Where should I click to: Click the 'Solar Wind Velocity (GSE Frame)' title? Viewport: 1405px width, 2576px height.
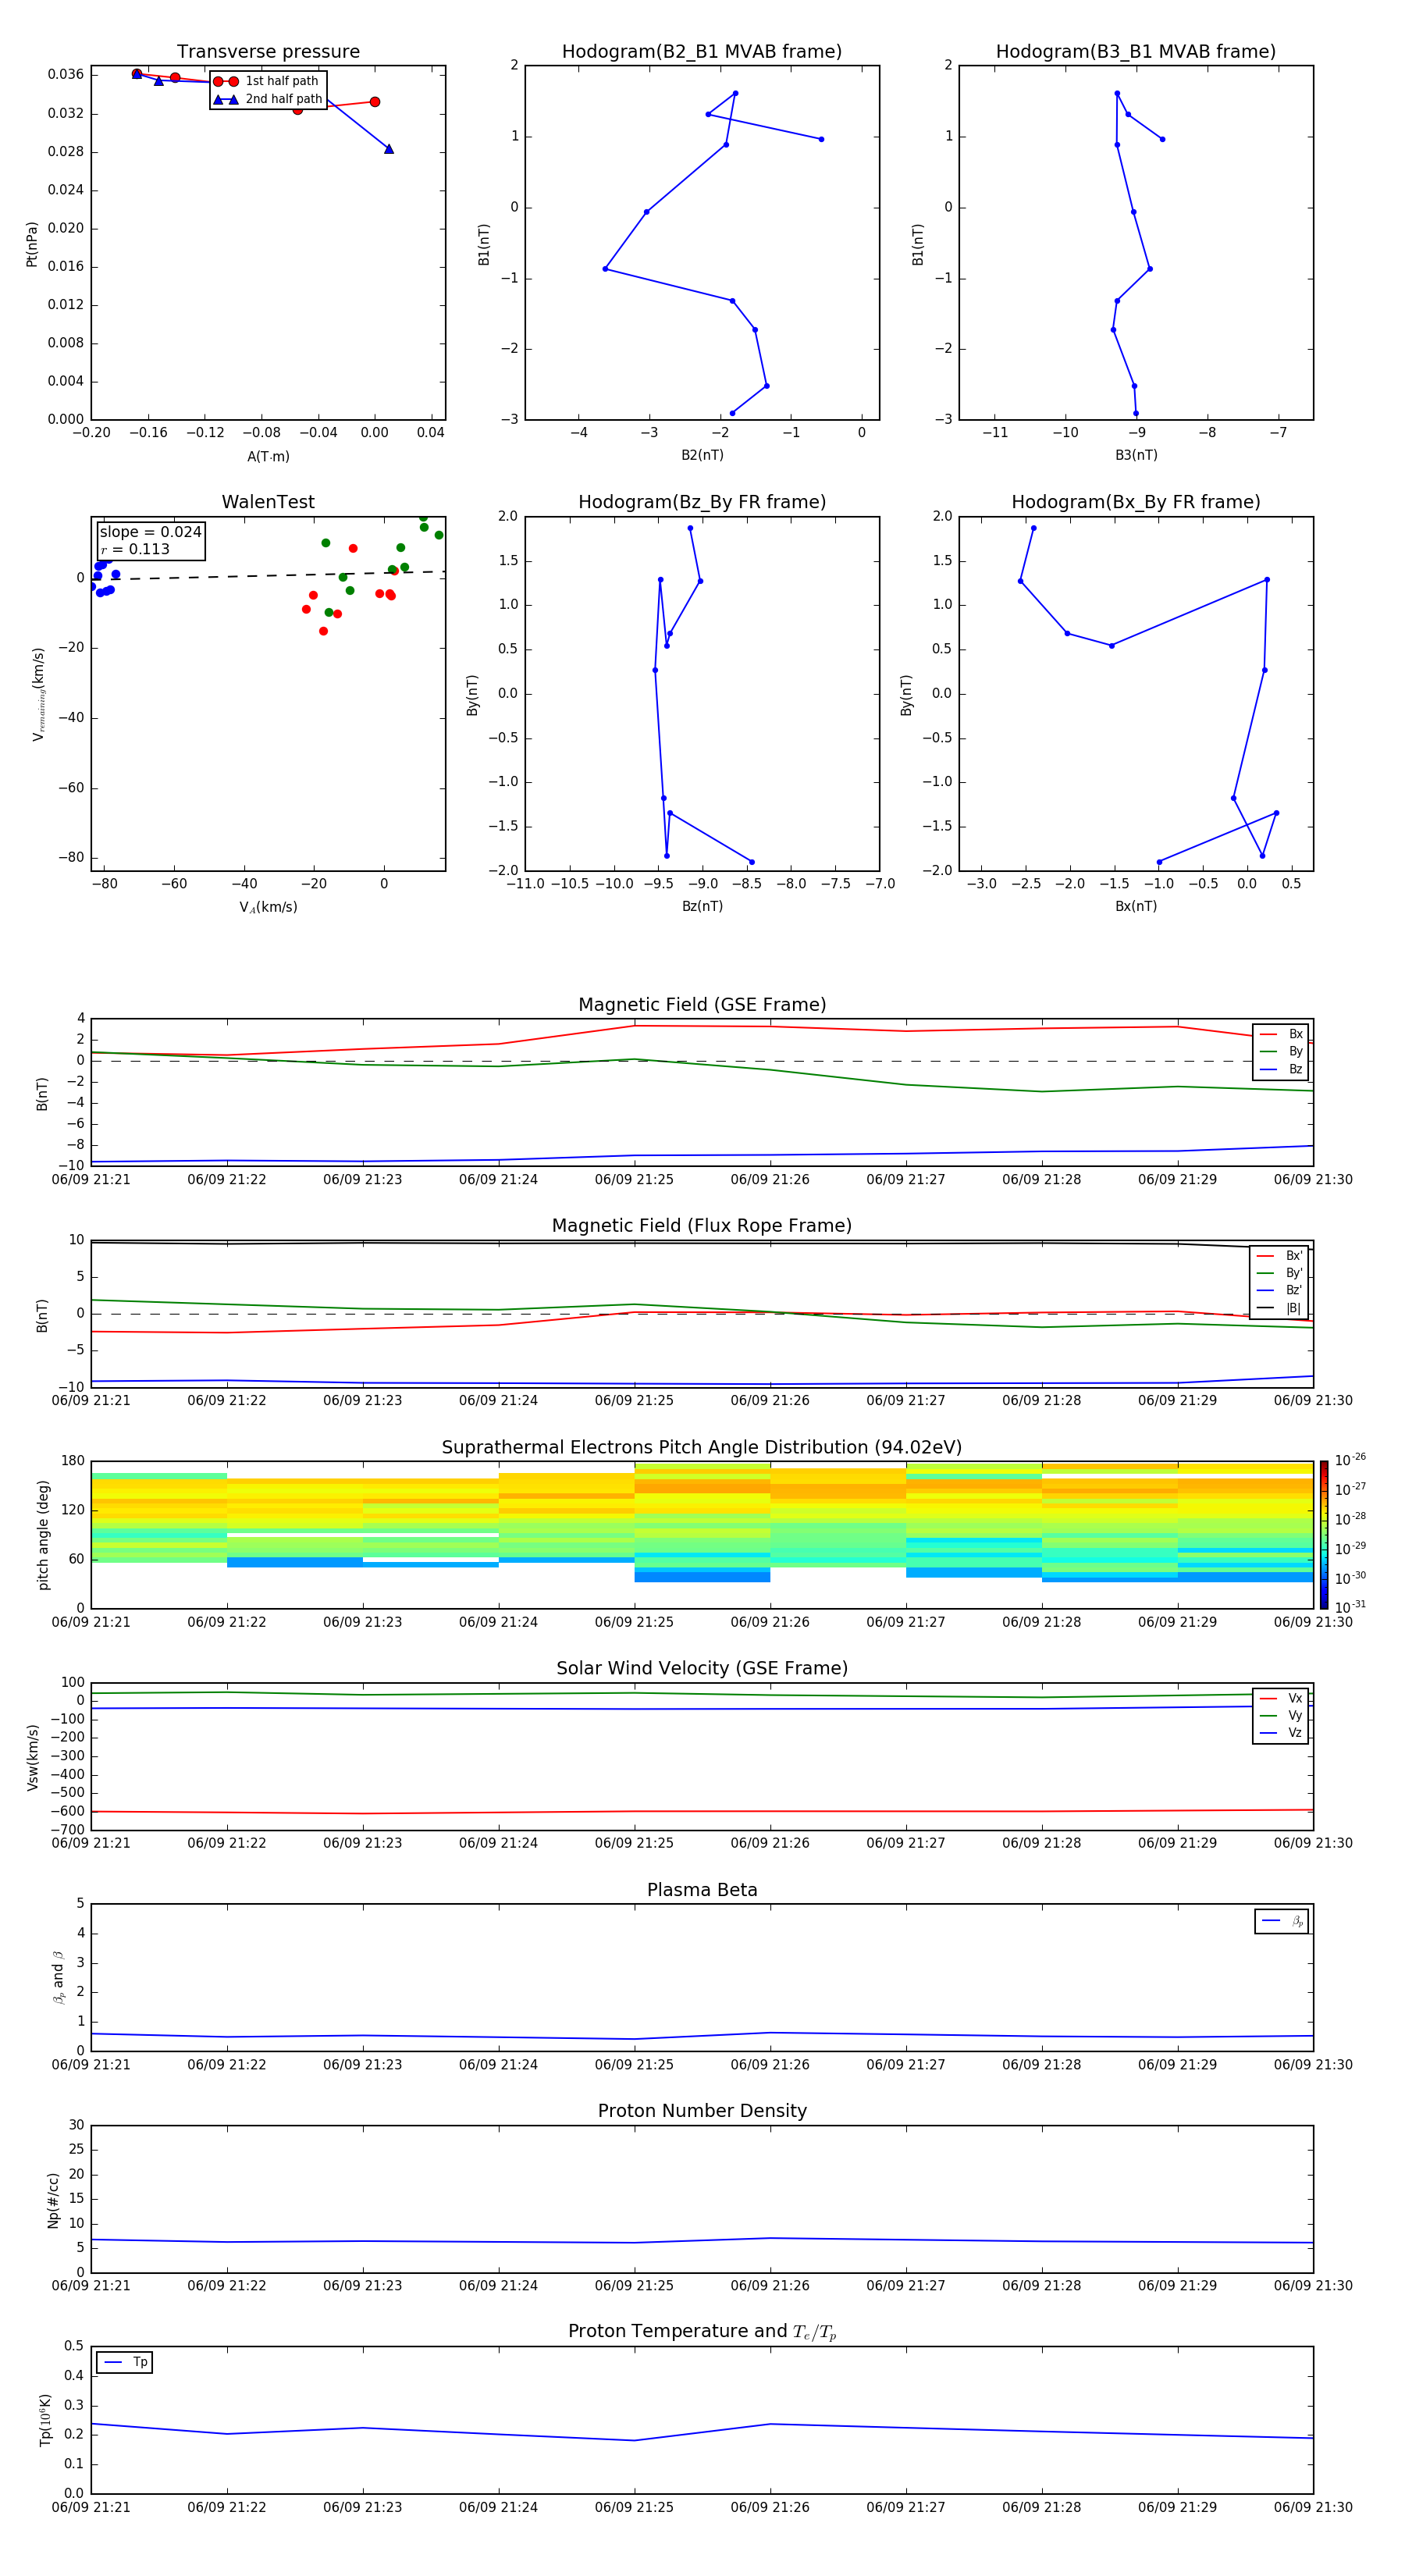(702, 1669)
